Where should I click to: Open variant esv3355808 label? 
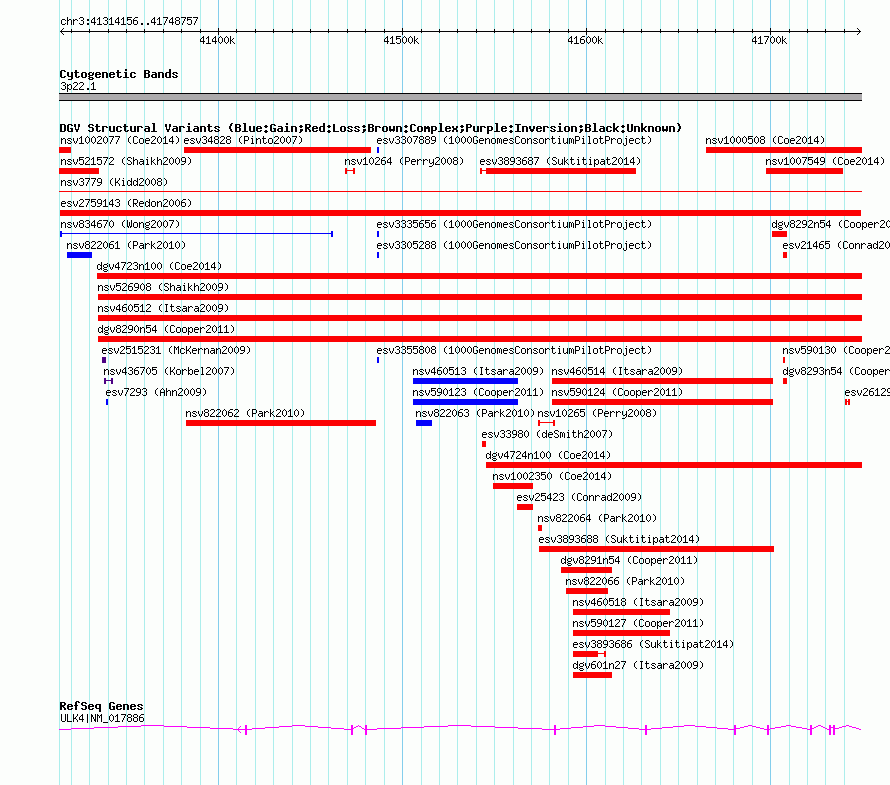[514, 350]
